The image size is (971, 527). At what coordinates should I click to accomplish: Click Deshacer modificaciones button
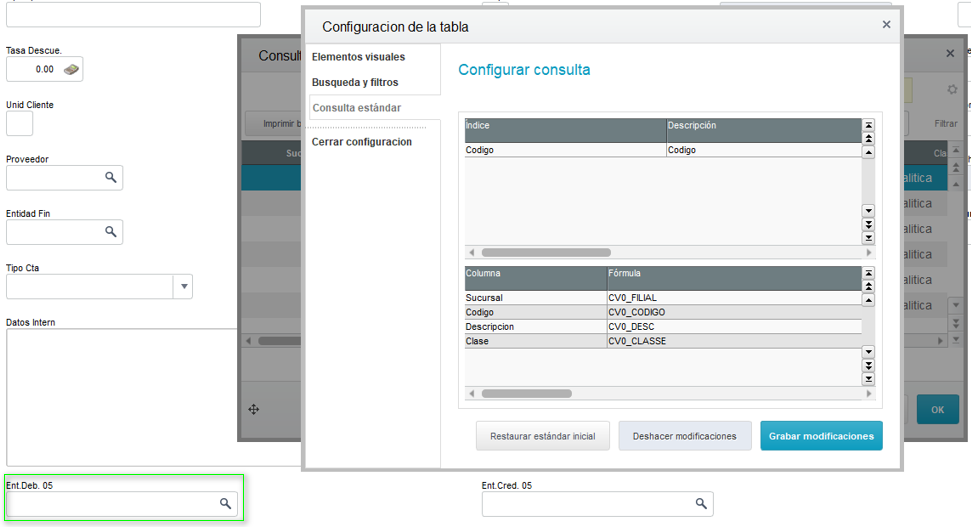click(684, 436)
